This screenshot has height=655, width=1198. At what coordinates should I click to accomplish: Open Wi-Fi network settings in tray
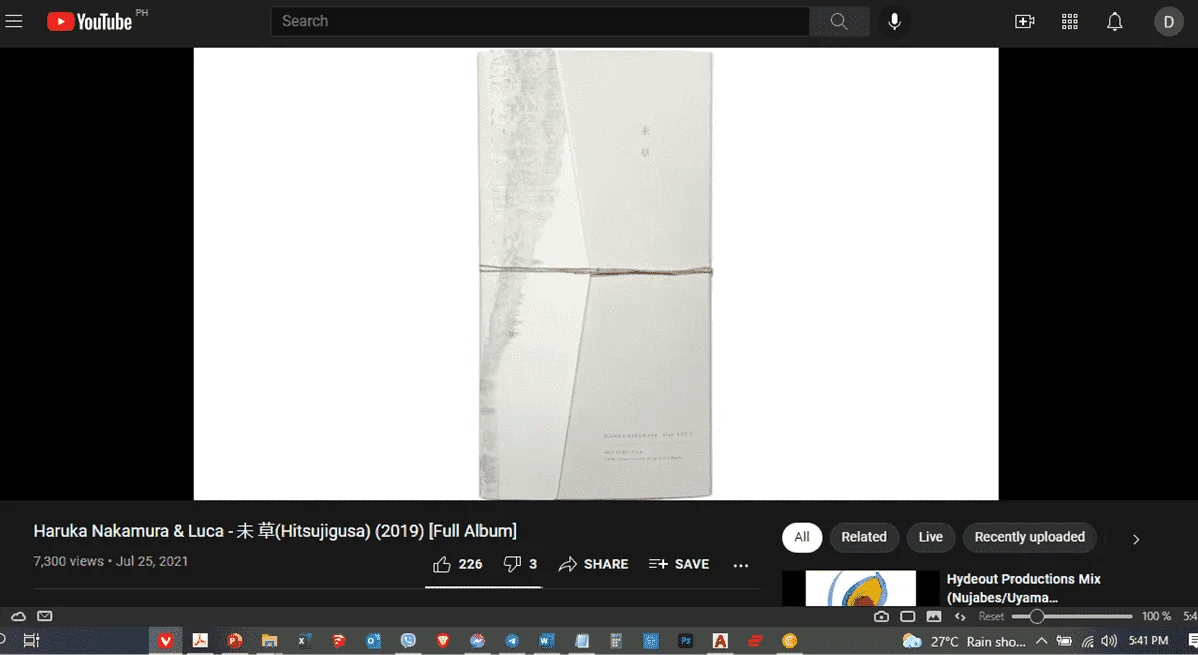pyautogui.click(x=1088, y=640)
